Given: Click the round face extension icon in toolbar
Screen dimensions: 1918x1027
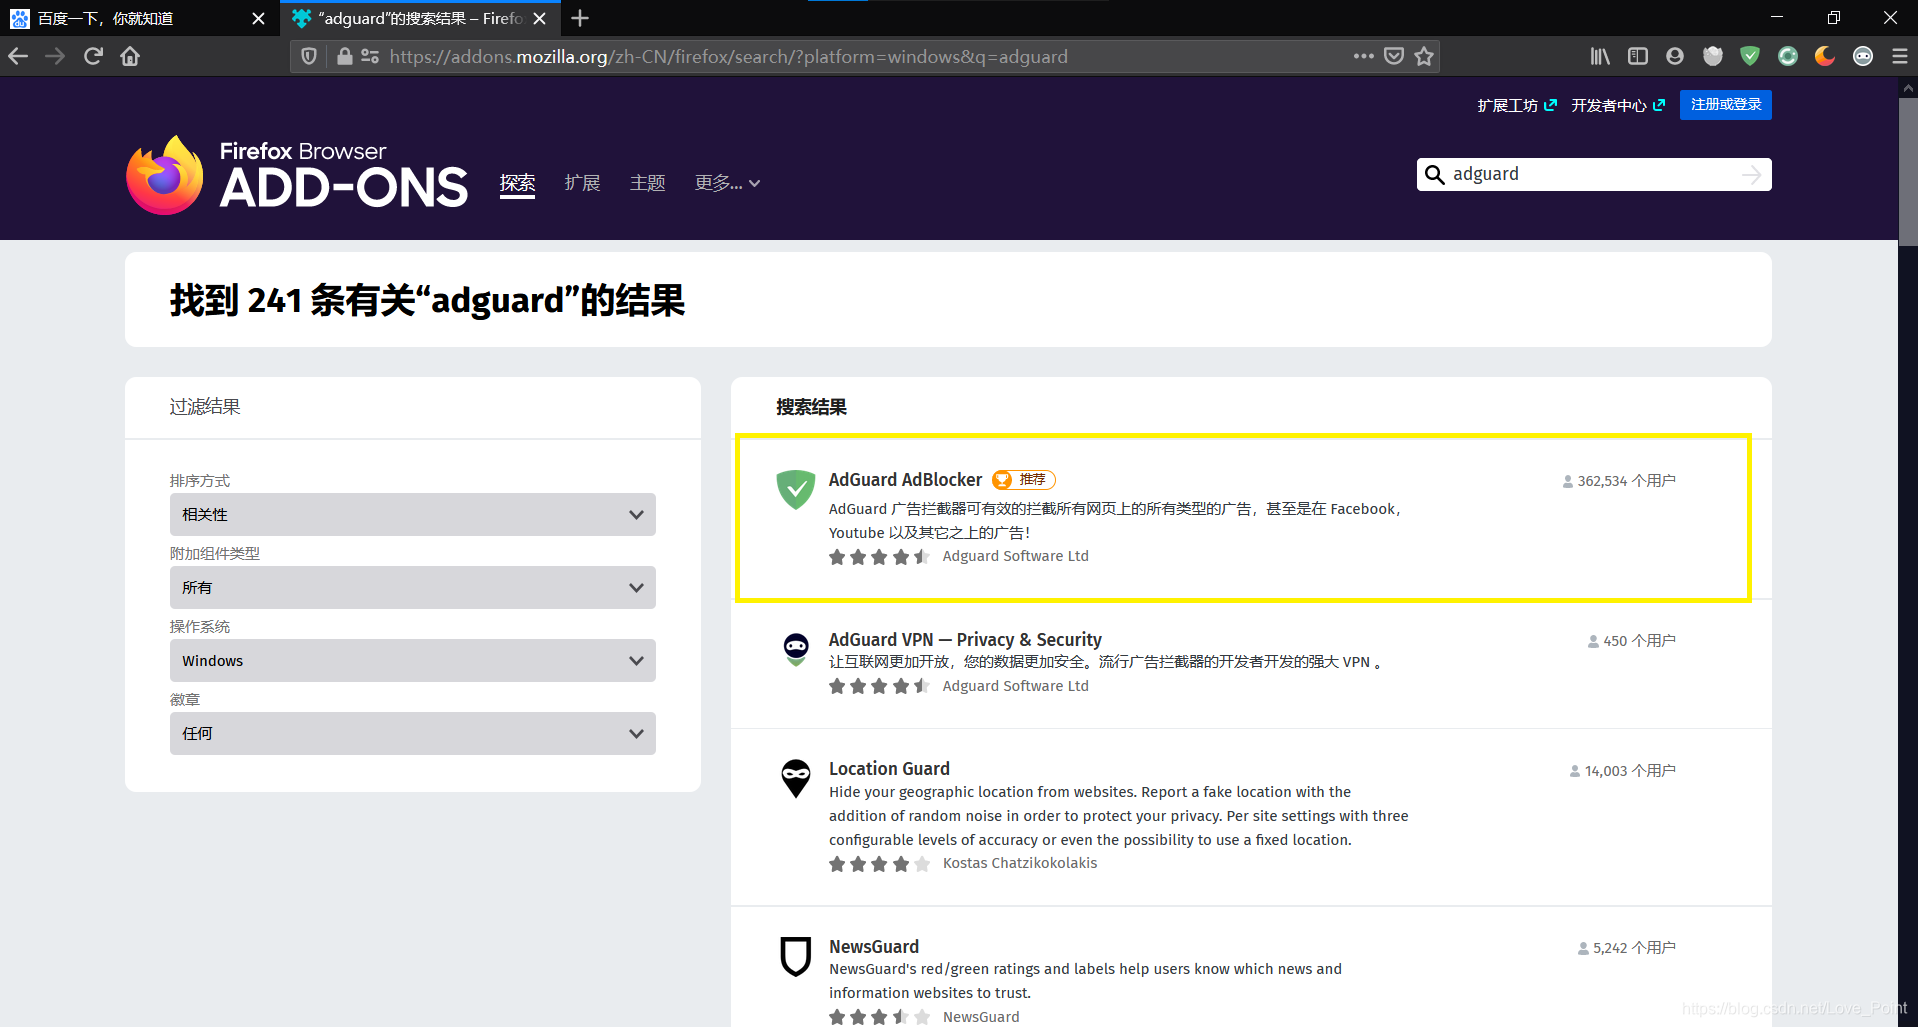Looking at the screenshot, I should point(1863,56).
